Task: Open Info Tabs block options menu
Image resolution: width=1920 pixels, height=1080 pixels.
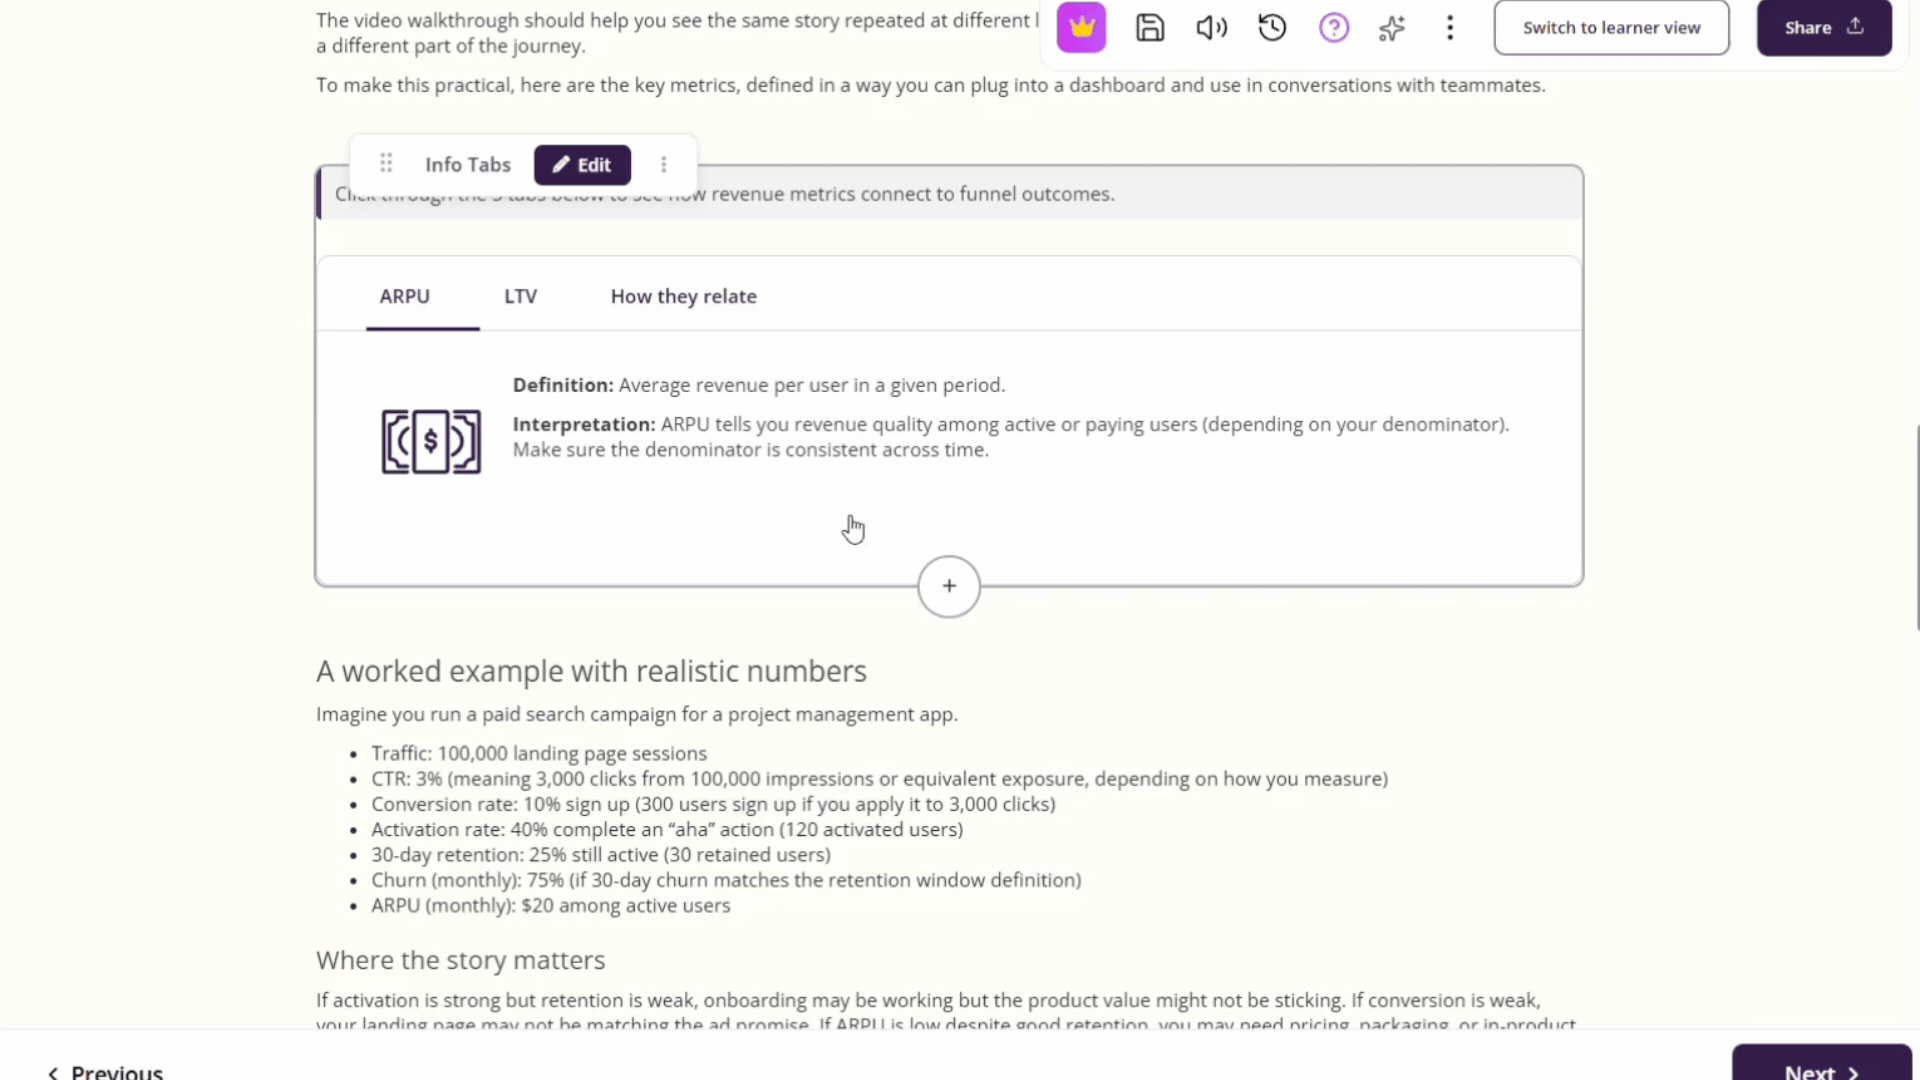Action: (663, 165)
